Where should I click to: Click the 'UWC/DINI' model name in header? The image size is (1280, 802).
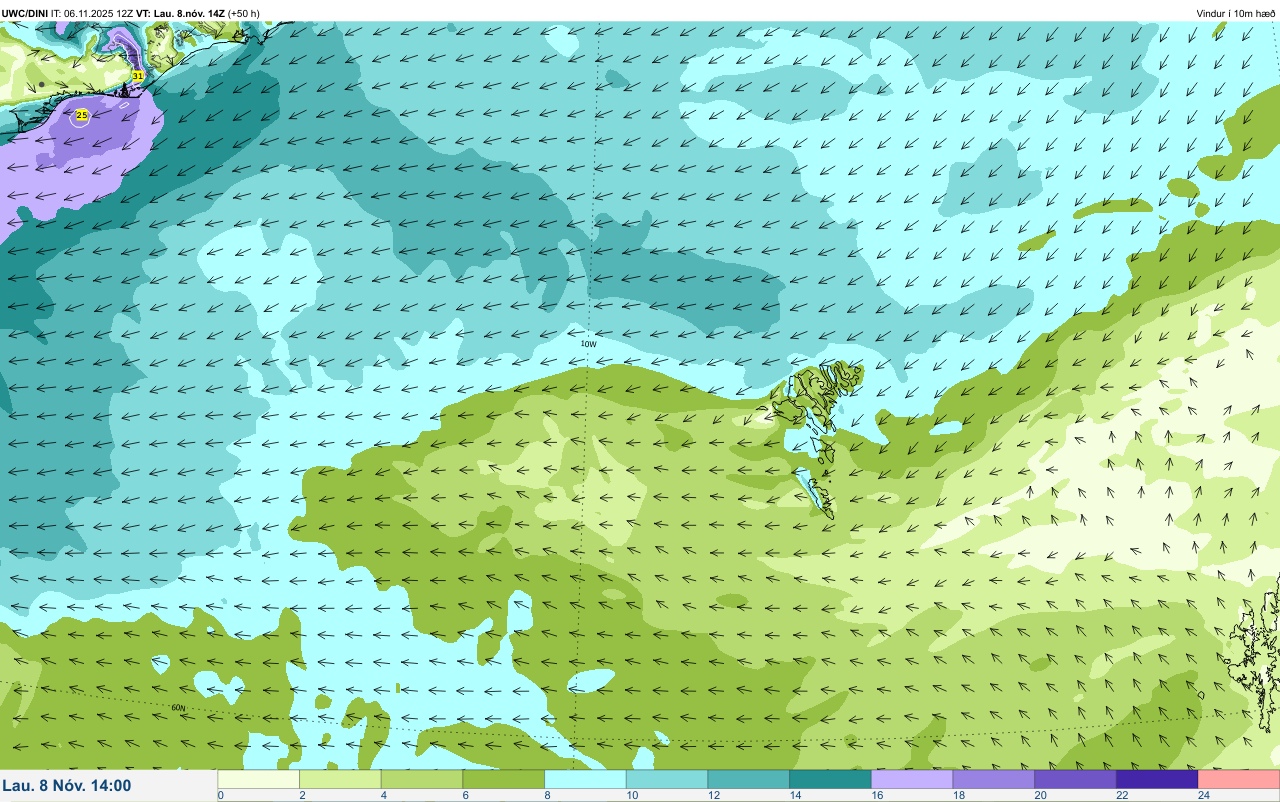click(x=25, y=14)
